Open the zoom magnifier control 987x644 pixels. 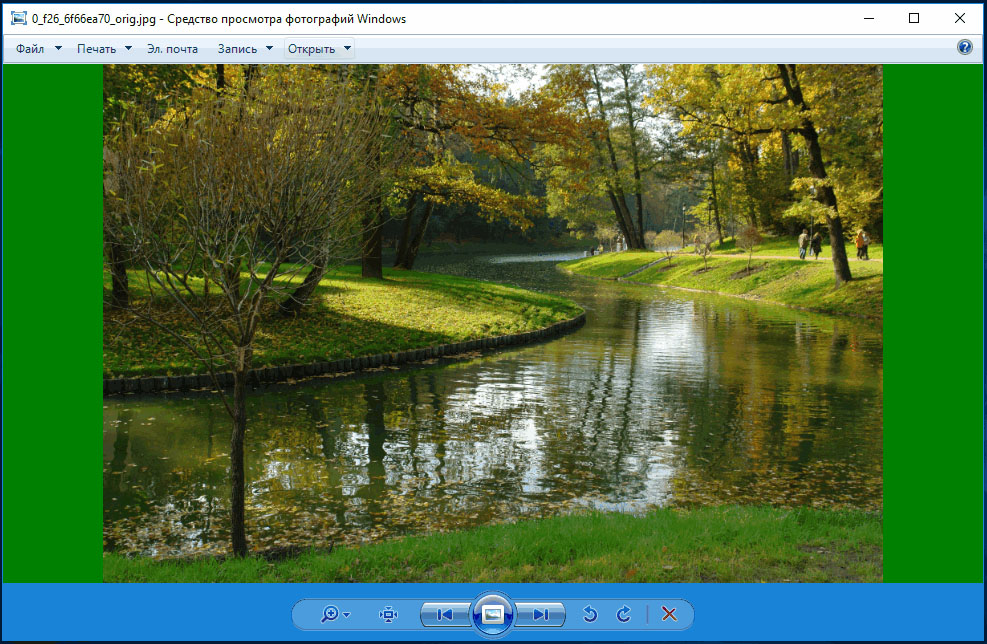(x=330, y=614)
